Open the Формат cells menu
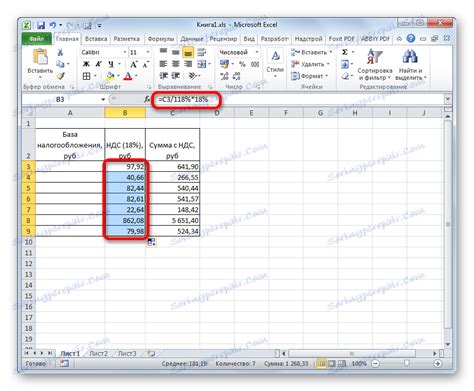474x391 pixels. coord(309,76)
